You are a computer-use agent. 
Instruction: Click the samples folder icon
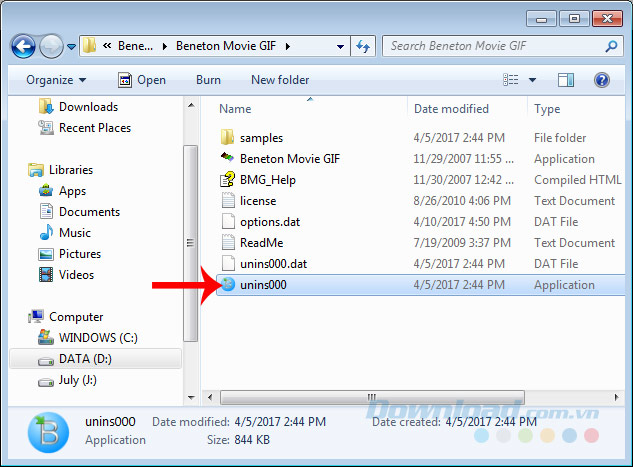228,137
